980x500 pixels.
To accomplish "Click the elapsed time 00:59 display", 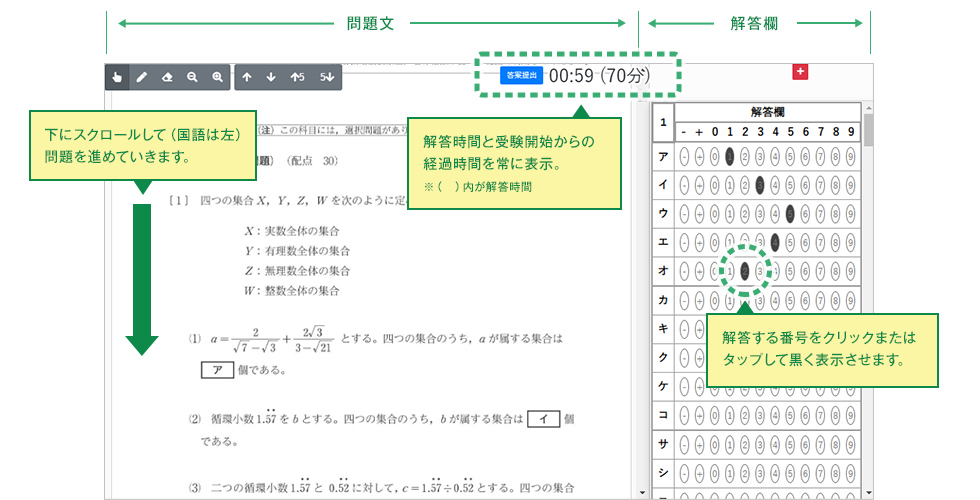I will [x=571, y=76].
